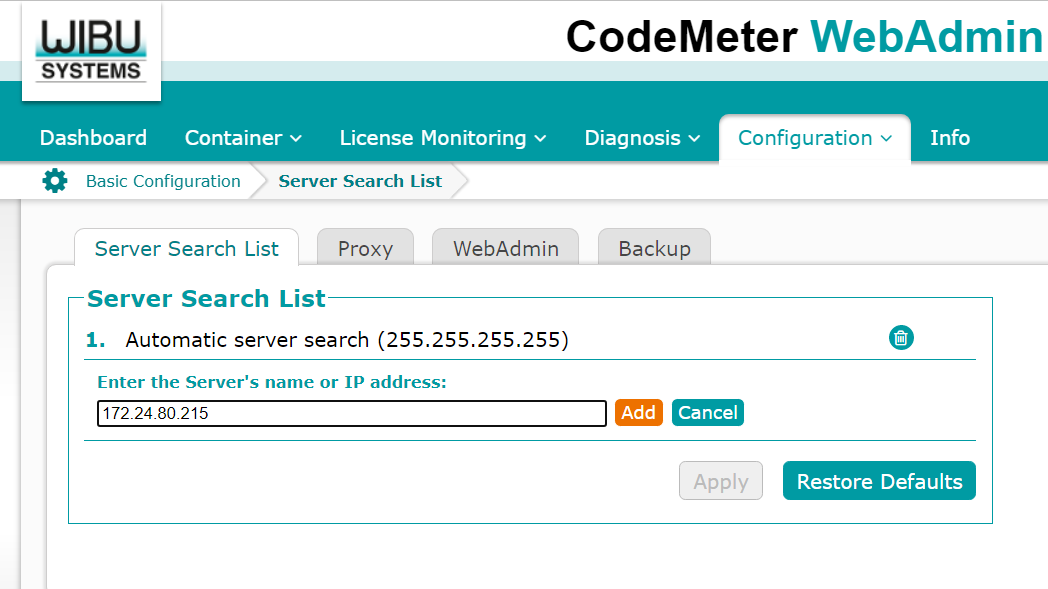The height and width of the screenshot is (589, 1048).
Task: Open the Dashboard page
Action: pyautogui.click(x=93, y=138)
